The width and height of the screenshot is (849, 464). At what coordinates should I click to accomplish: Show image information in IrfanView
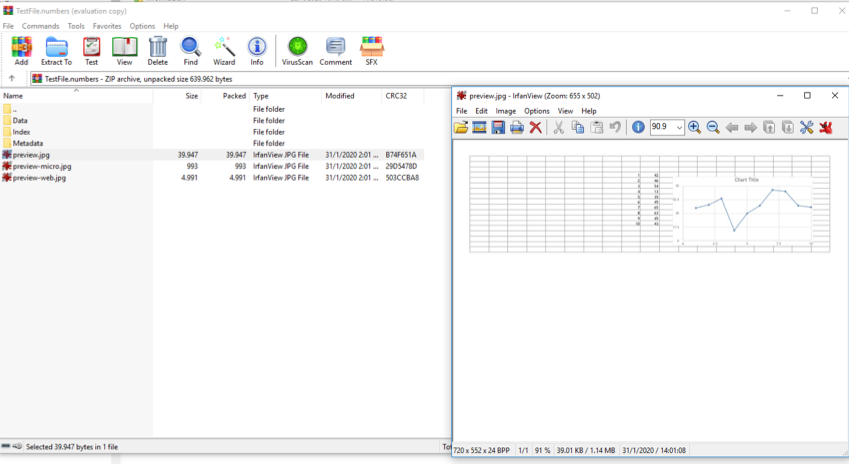pos(638,127)
